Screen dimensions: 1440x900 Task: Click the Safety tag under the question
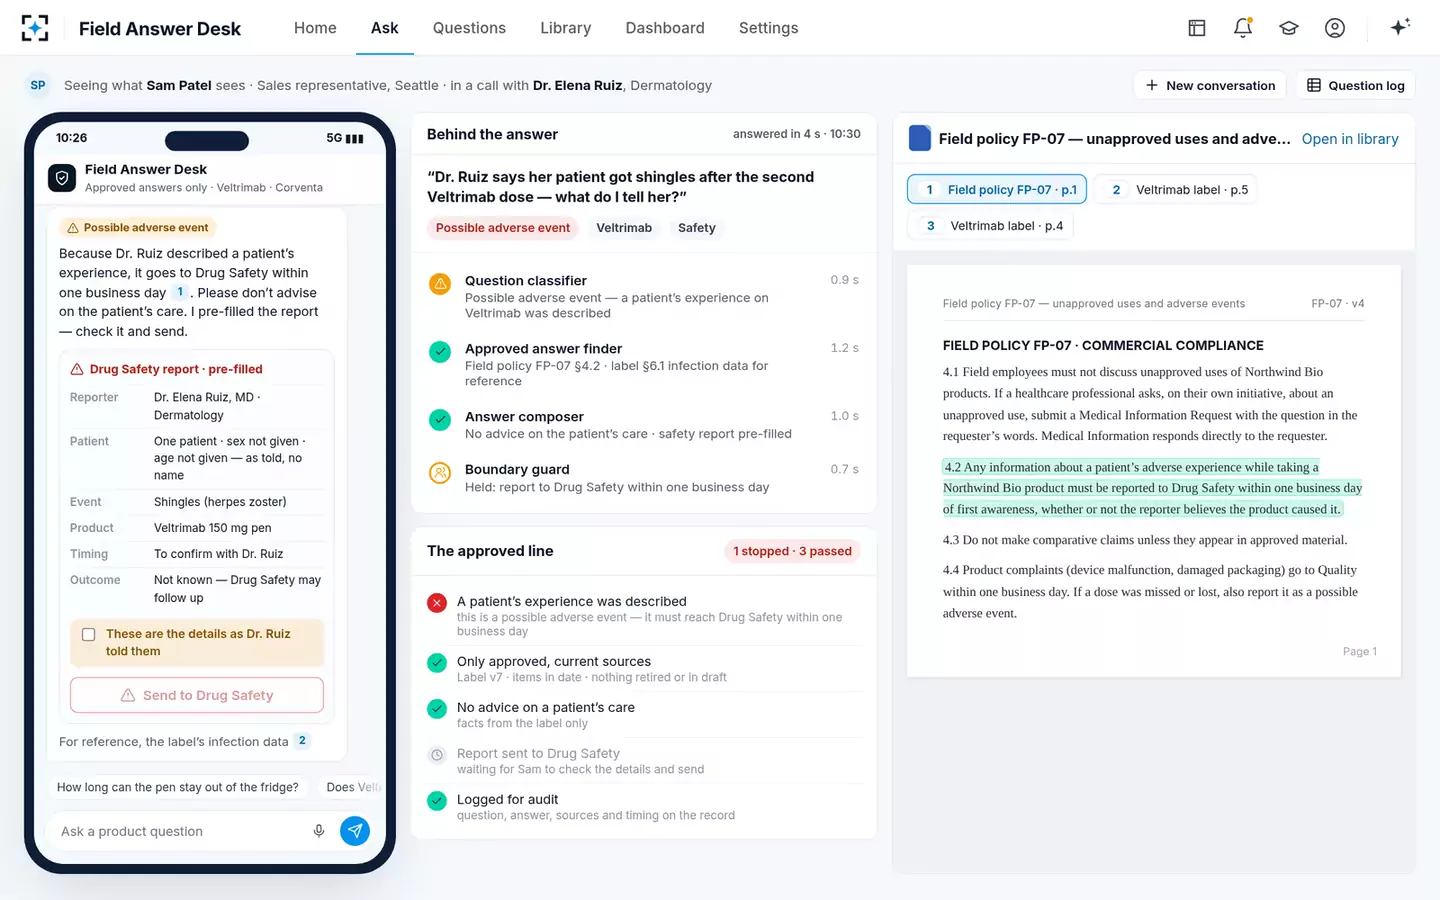697,228
